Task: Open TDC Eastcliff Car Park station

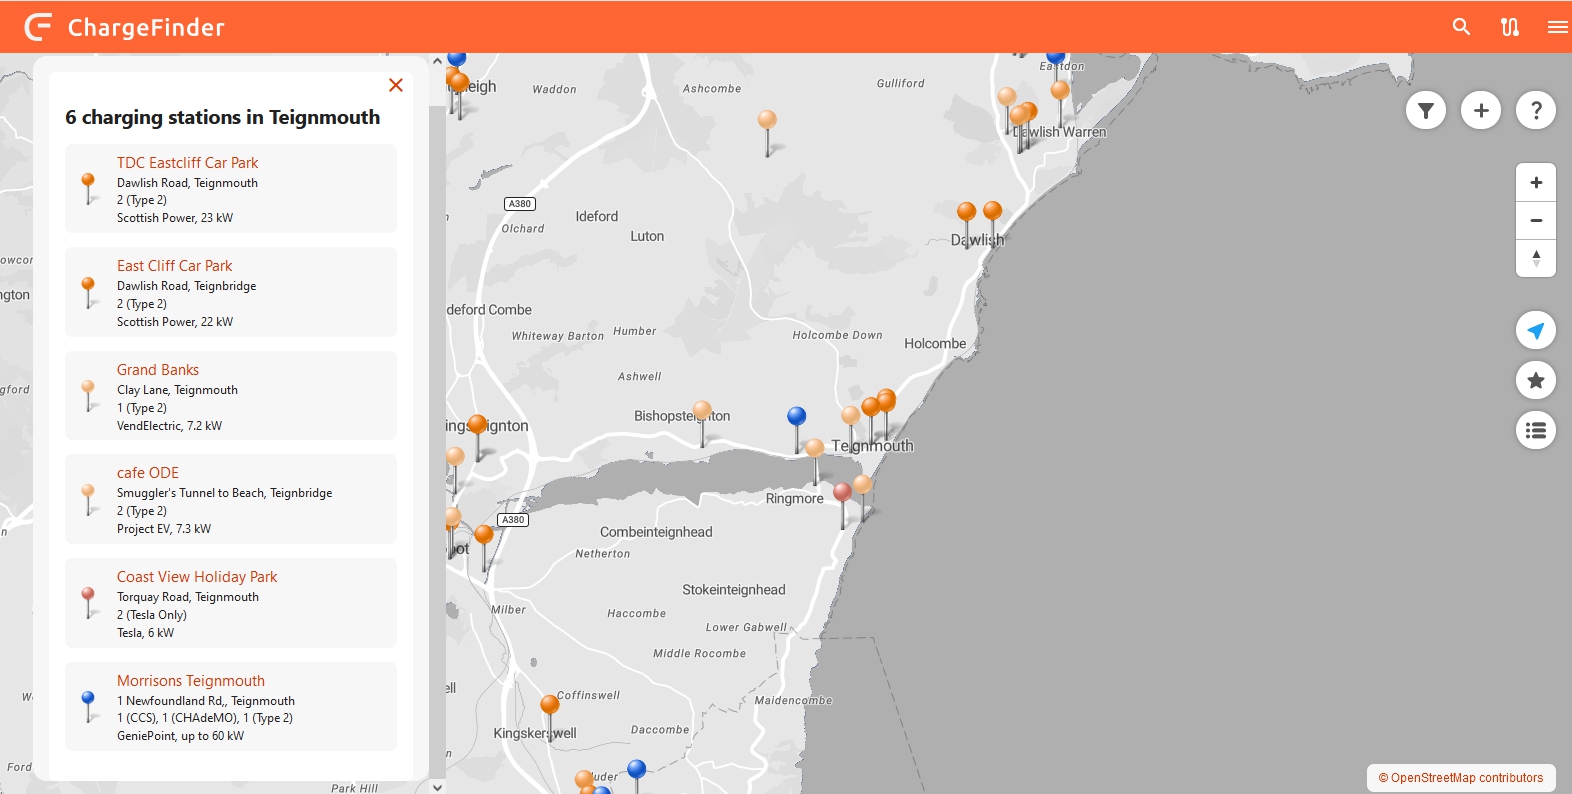Action: pyautogui.click(x=187, y=163)
